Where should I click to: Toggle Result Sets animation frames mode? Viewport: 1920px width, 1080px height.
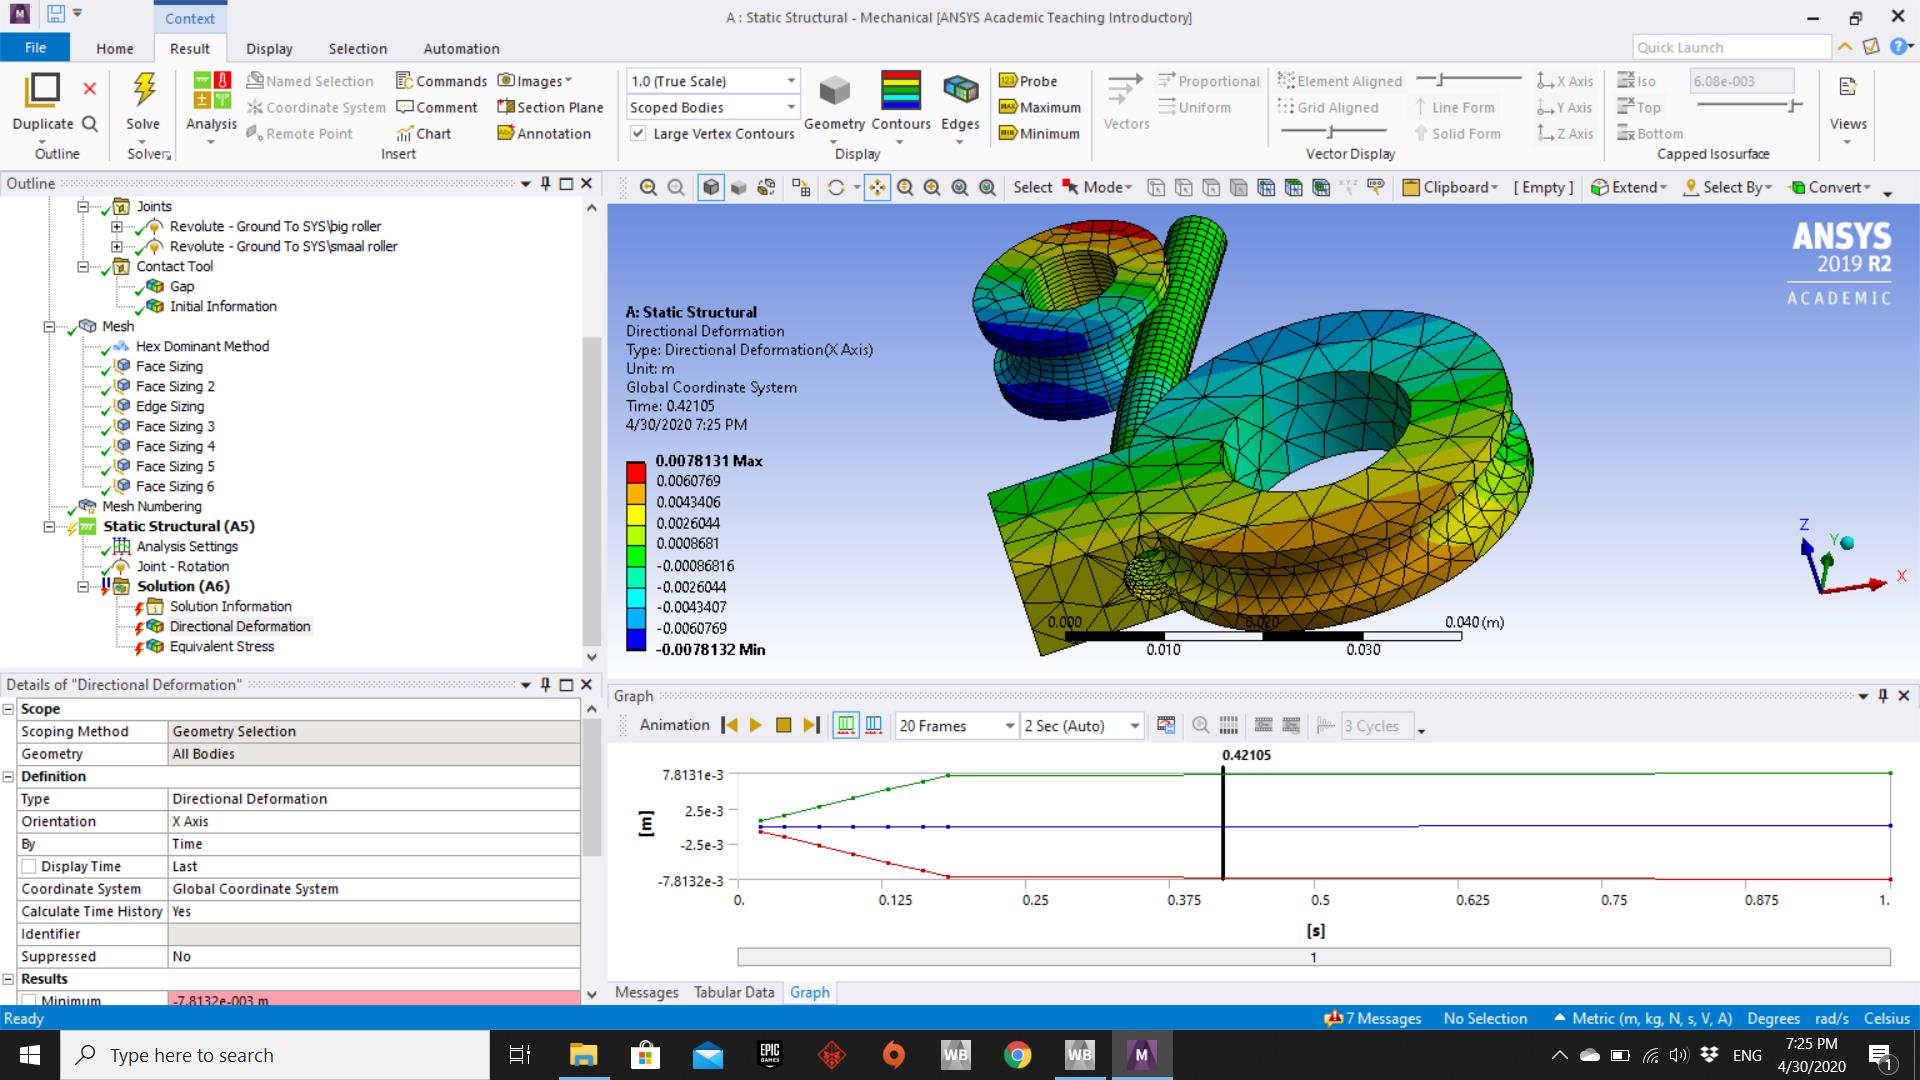pyautogui.click(x=873, y=725)
